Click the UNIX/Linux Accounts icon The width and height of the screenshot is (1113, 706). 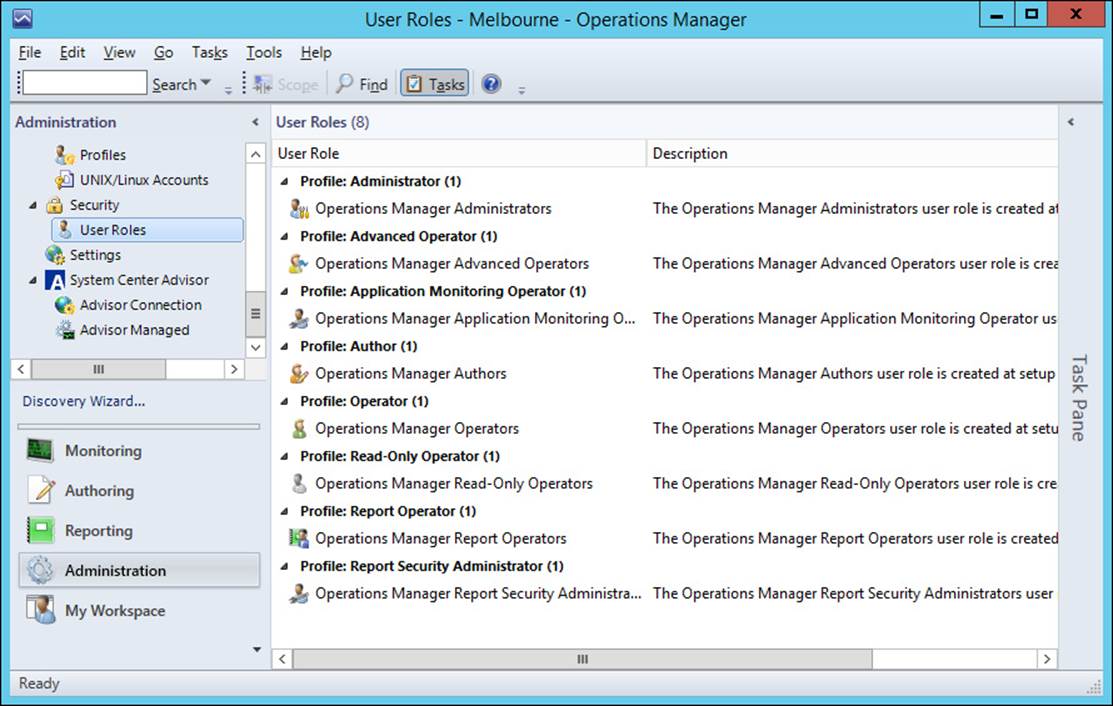tap(65, 180)
